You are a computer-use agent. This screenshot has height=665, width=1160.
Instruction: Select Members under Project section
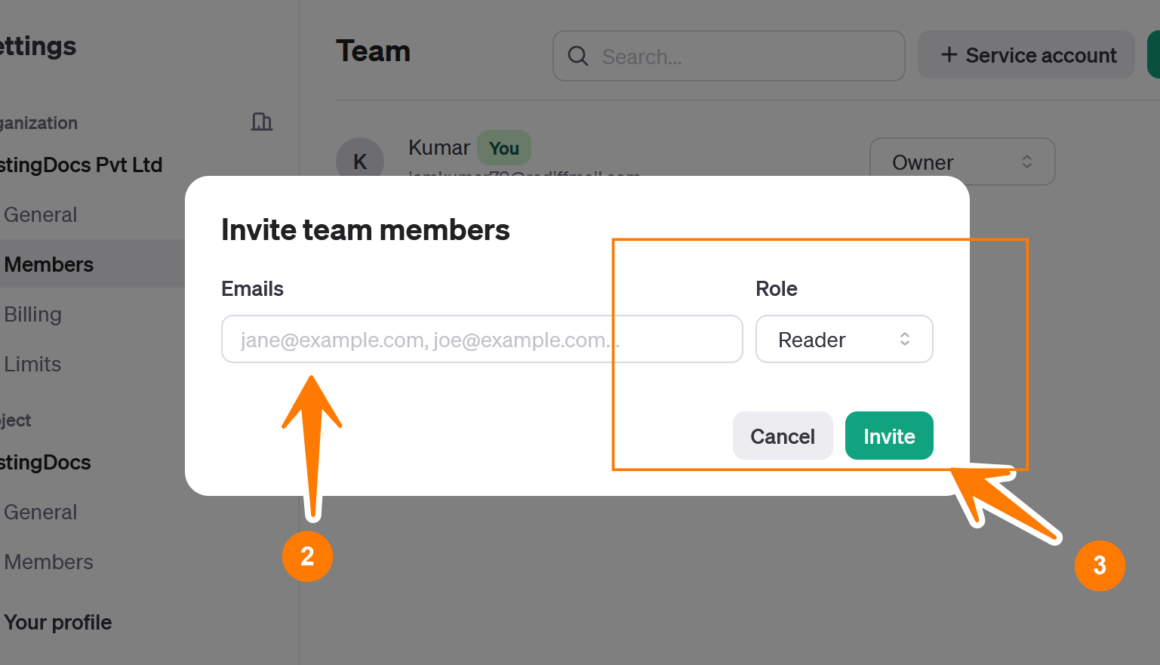click(x=49, y=562)
